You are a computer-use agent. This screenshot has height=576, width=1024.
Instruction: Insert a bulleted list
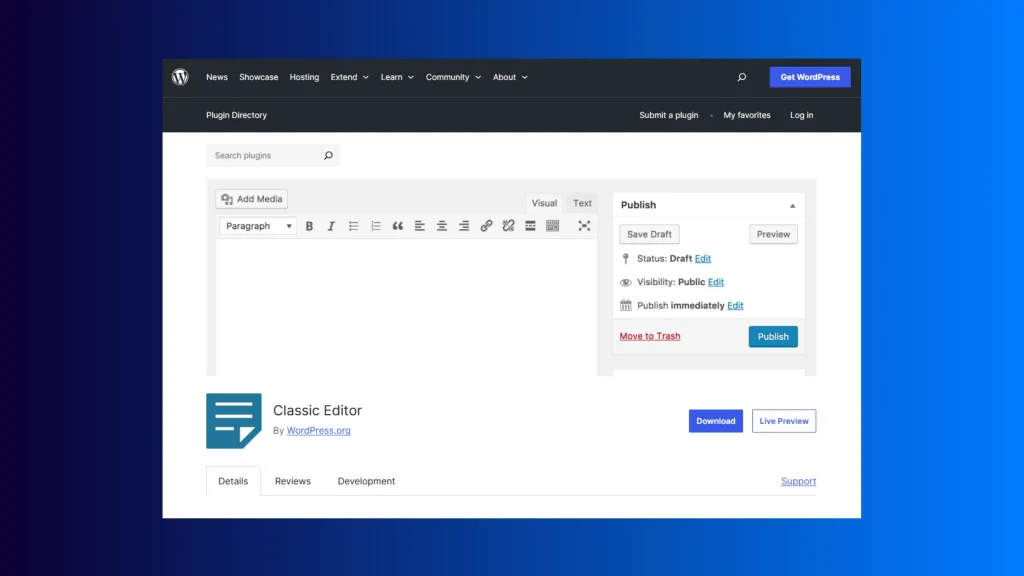[353, 226]
